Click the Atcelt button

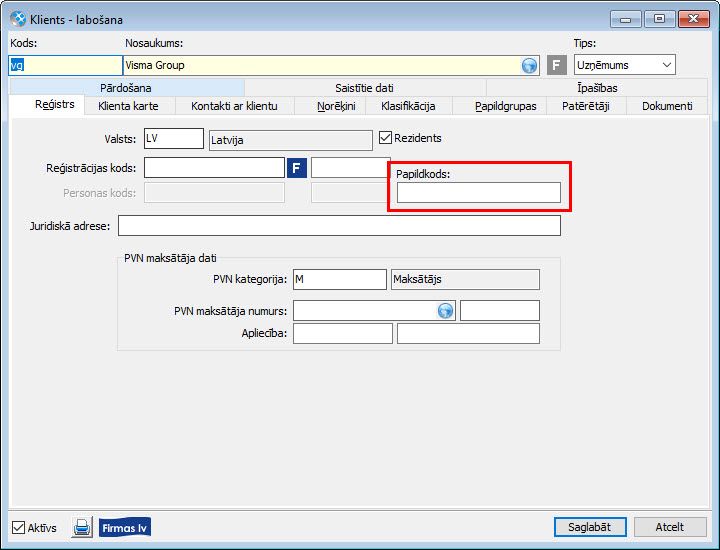[x=669, y=527]
